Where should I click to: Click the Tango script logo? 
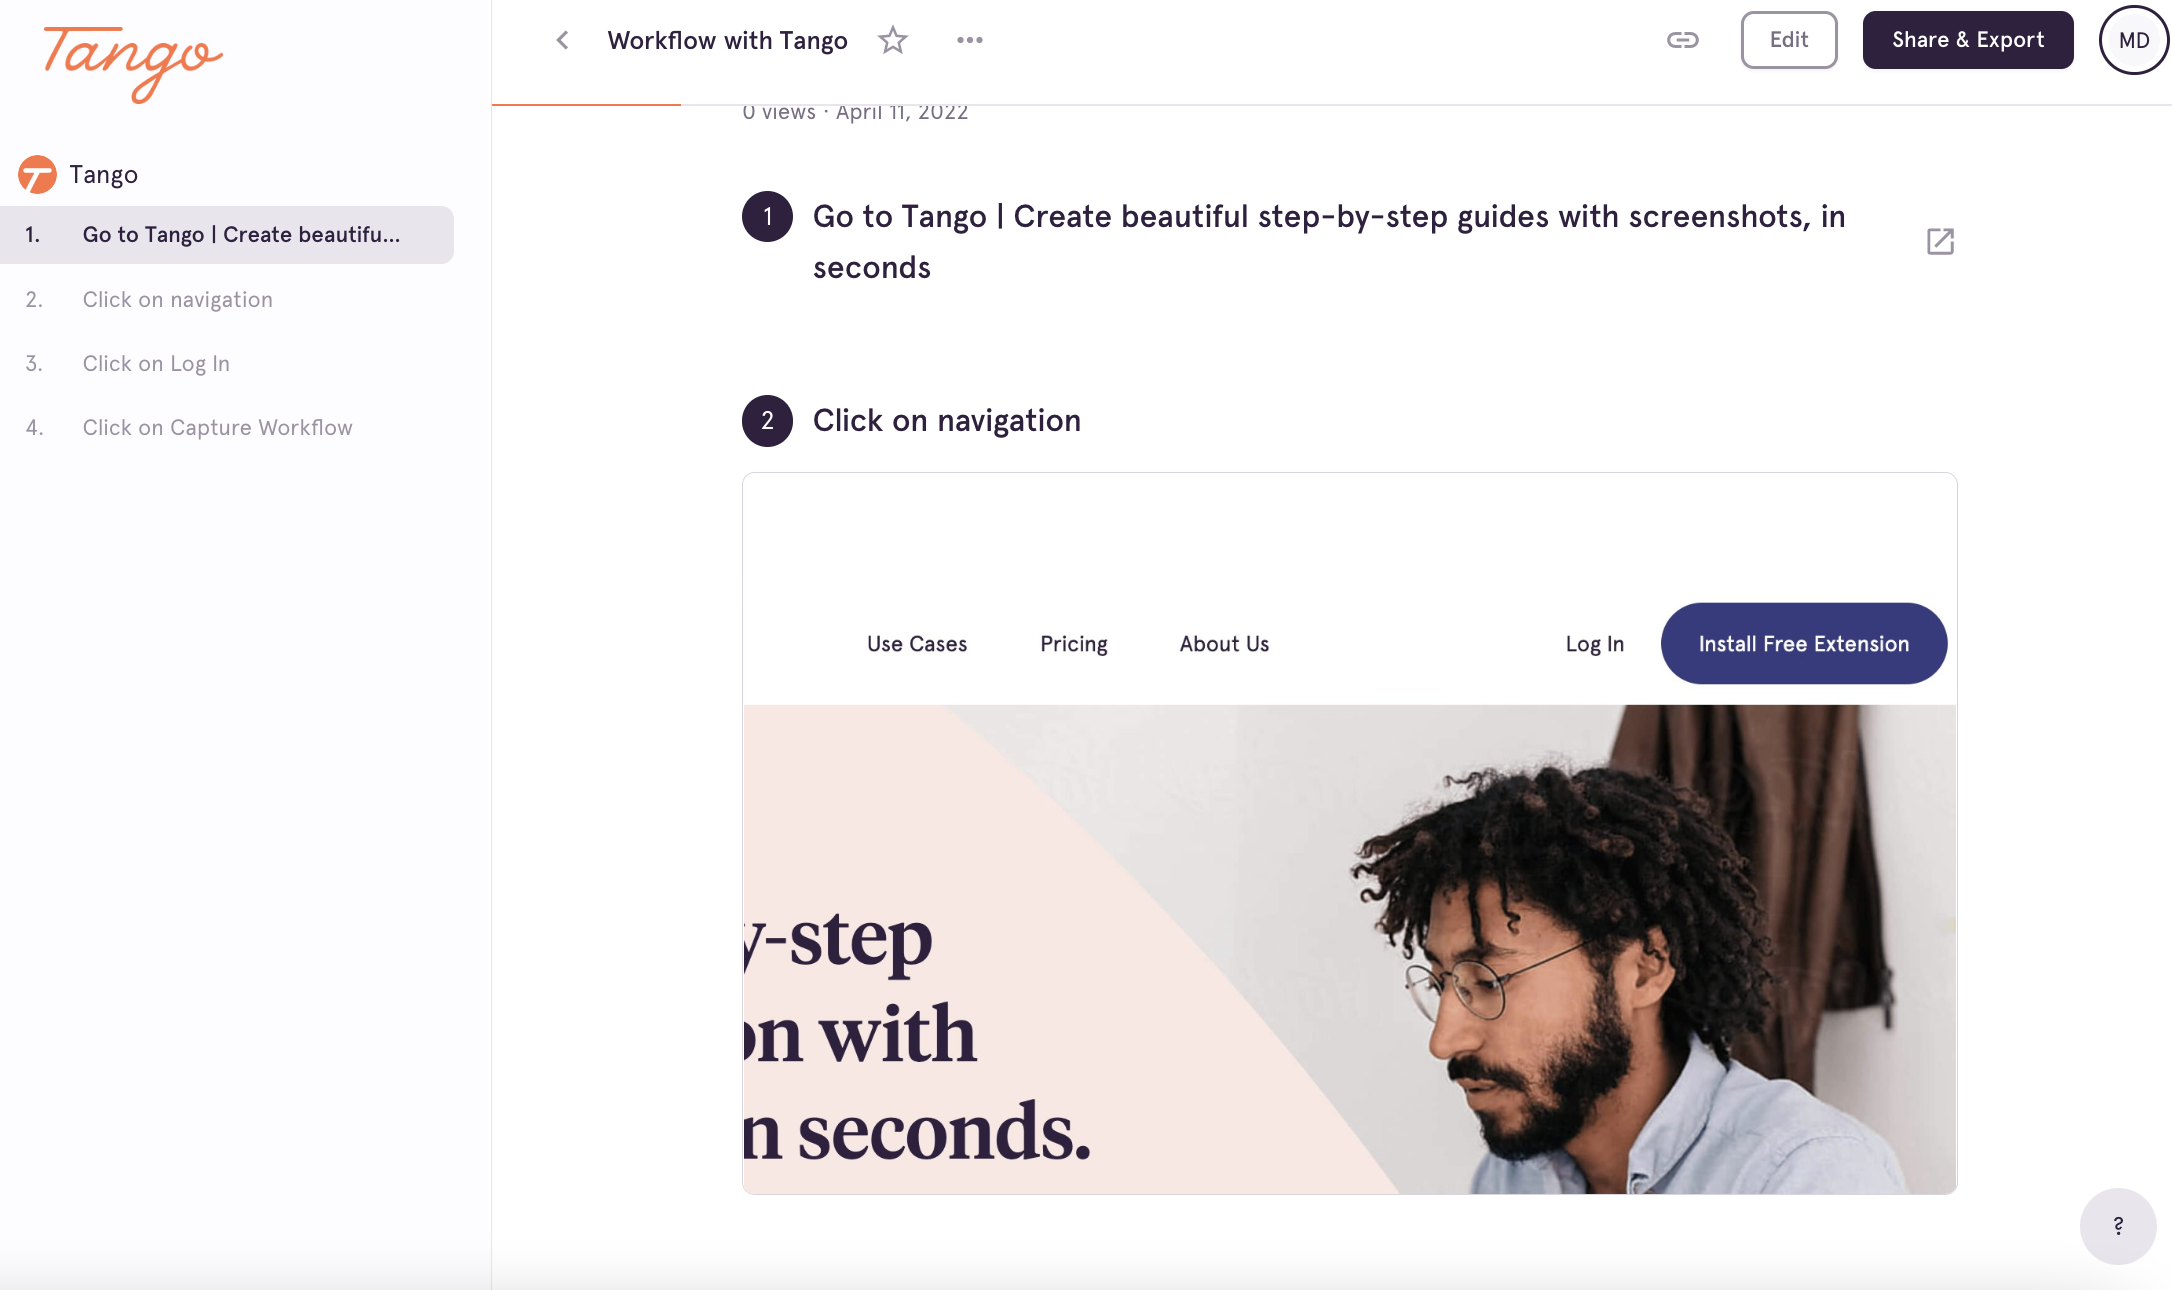pyautogui.click(x=132, y=63)
